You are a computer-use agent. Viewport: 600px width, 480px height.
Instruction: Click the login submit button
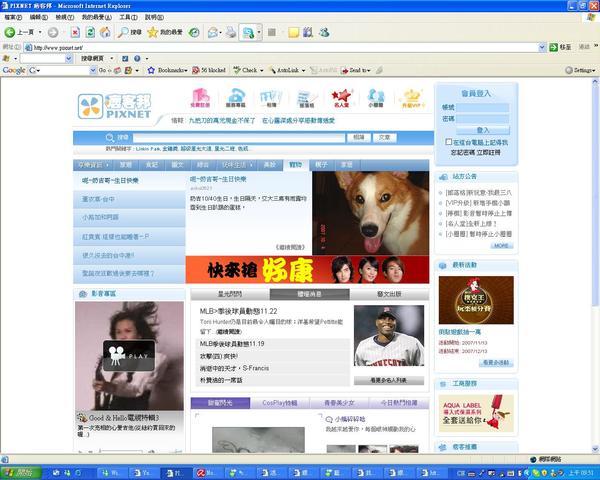(483, 130)
